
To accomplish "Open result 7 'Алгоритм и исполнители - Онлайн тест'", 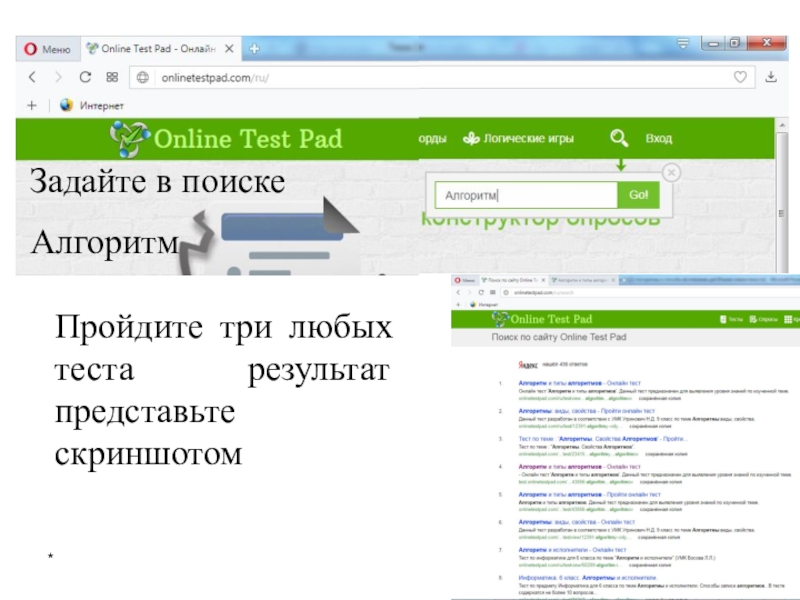I will [572, 550].
